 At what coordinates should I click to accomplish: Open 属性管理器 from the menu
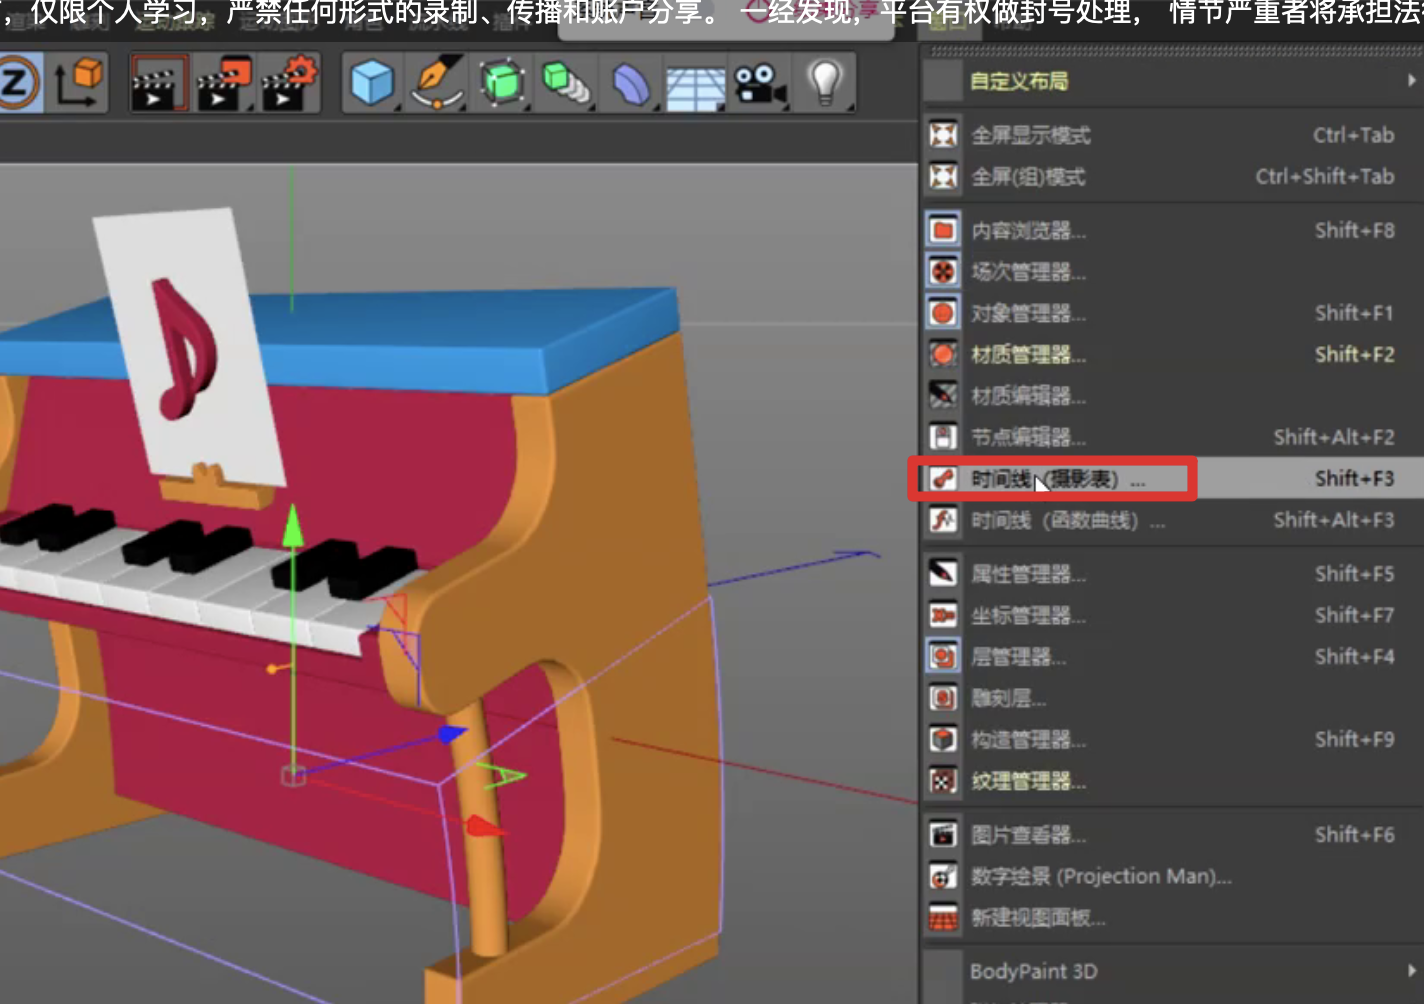tap(1172, 574)
